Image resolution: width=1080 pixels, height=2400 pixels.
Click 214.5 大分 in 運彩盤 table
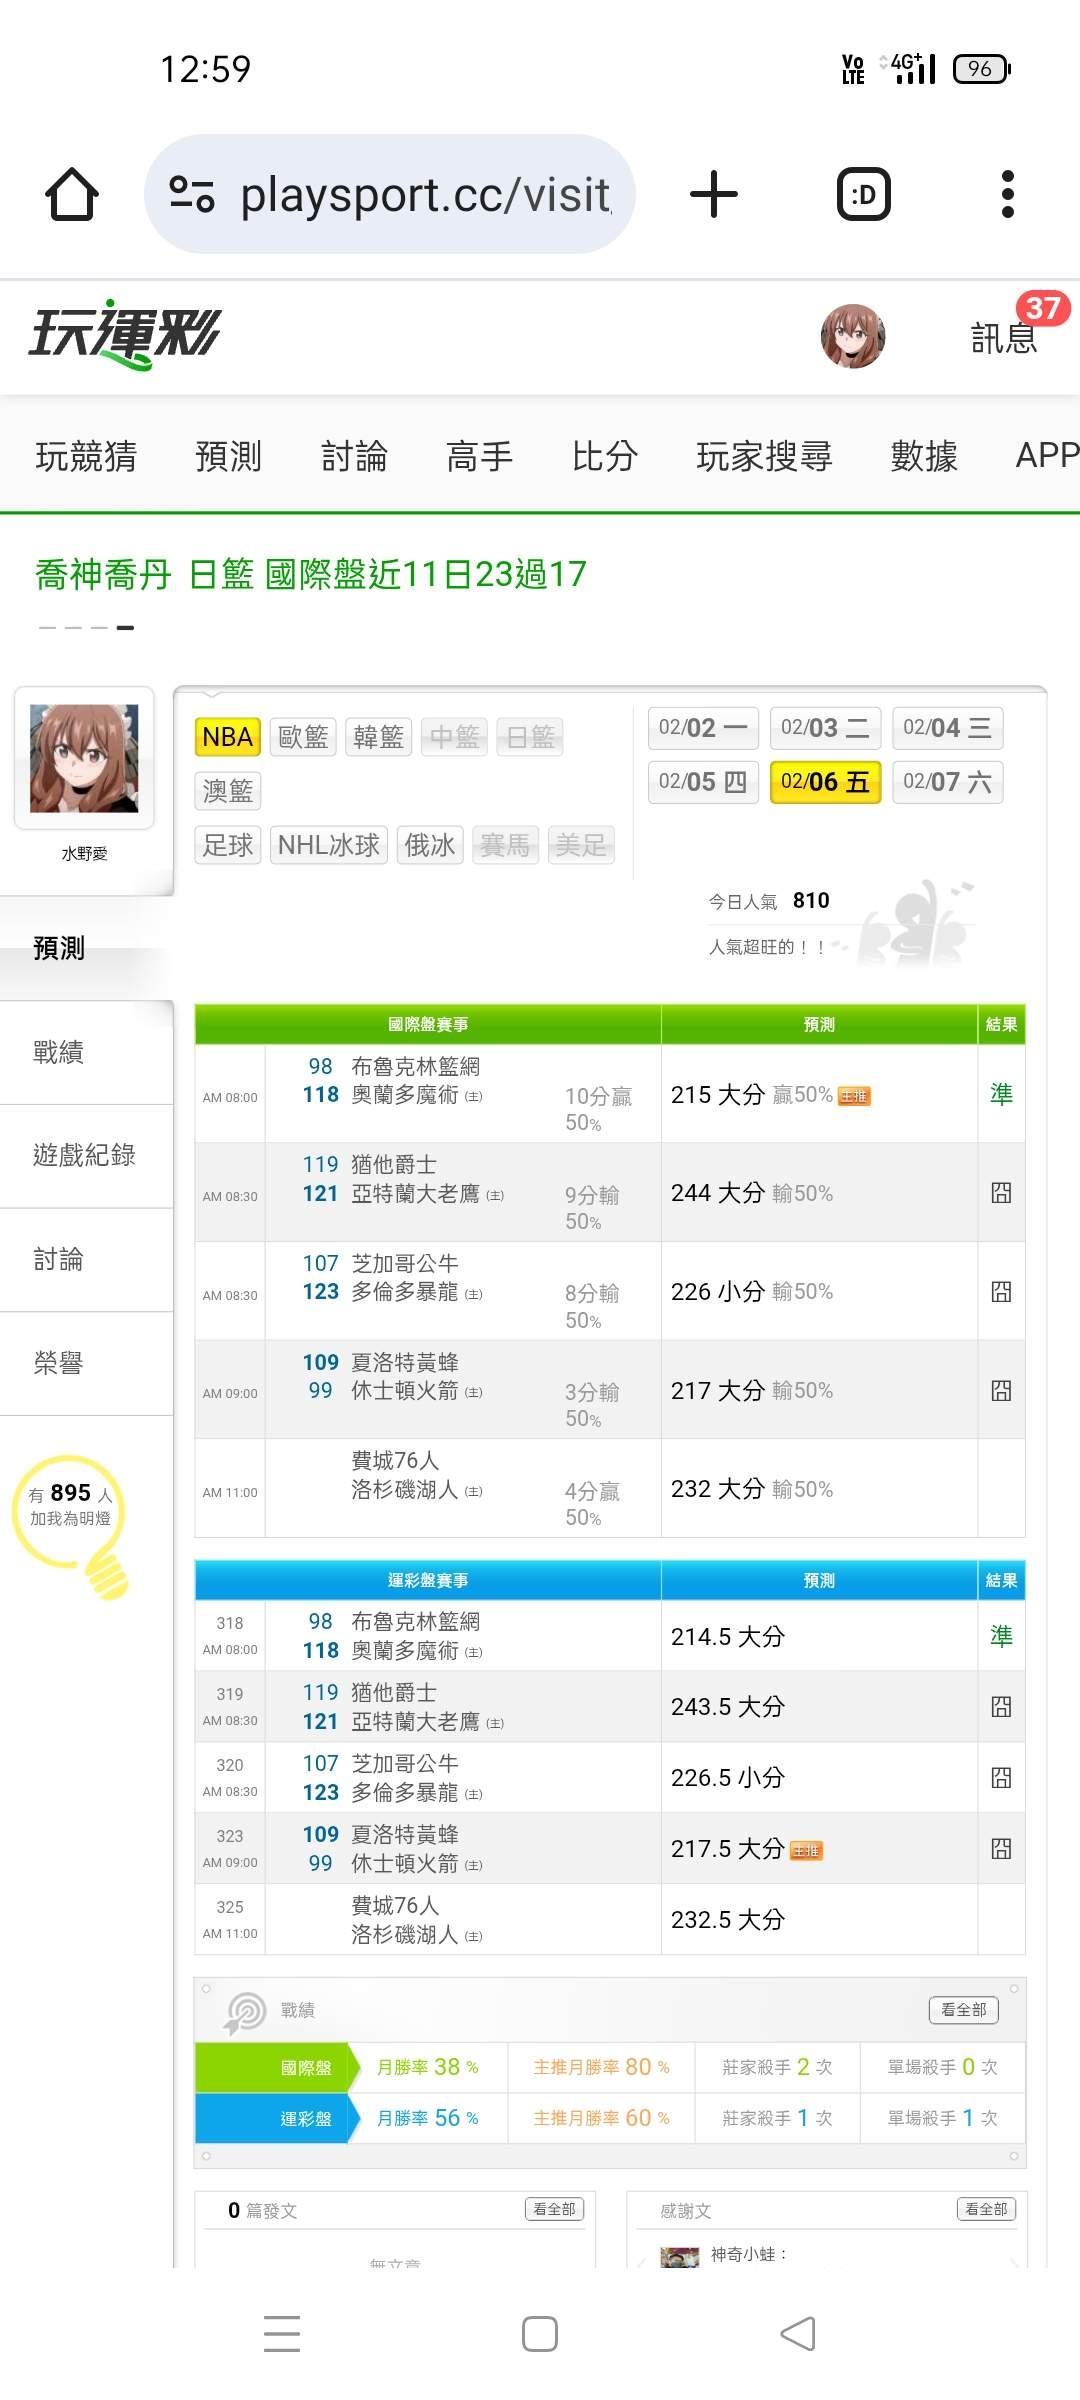pyautogui.click(x=728, y=1637)
